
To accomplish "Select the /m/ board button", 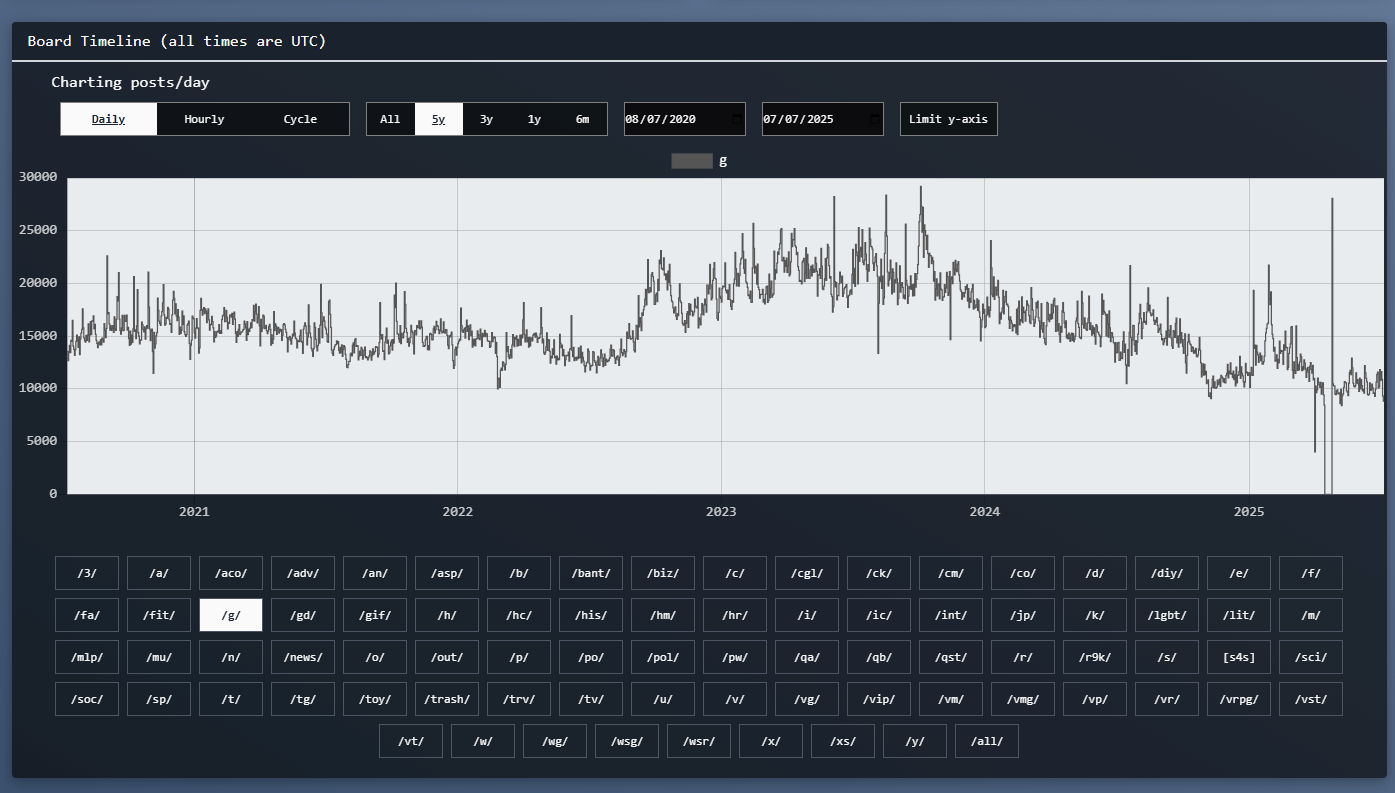I will 1311,615.
